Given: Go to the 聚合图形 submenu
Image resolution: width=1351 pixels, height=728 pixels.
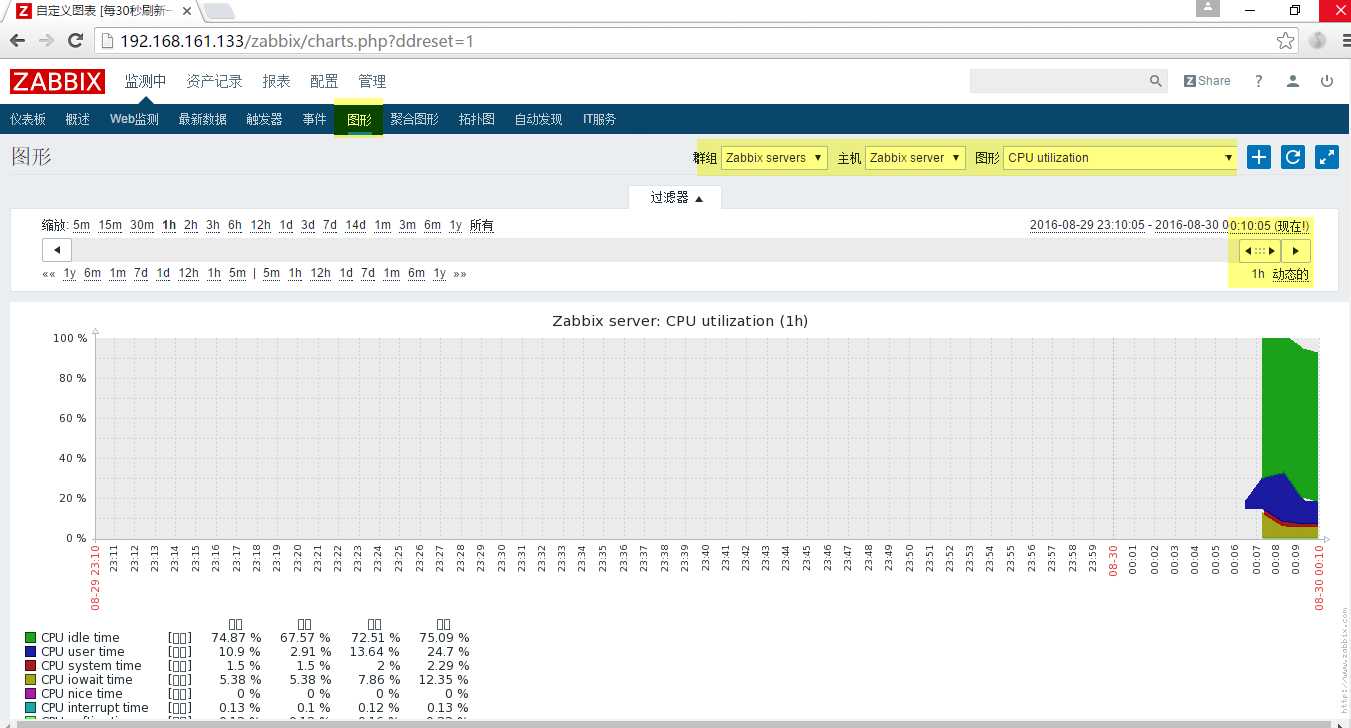Looking at the screenshot, I should 414,119.
